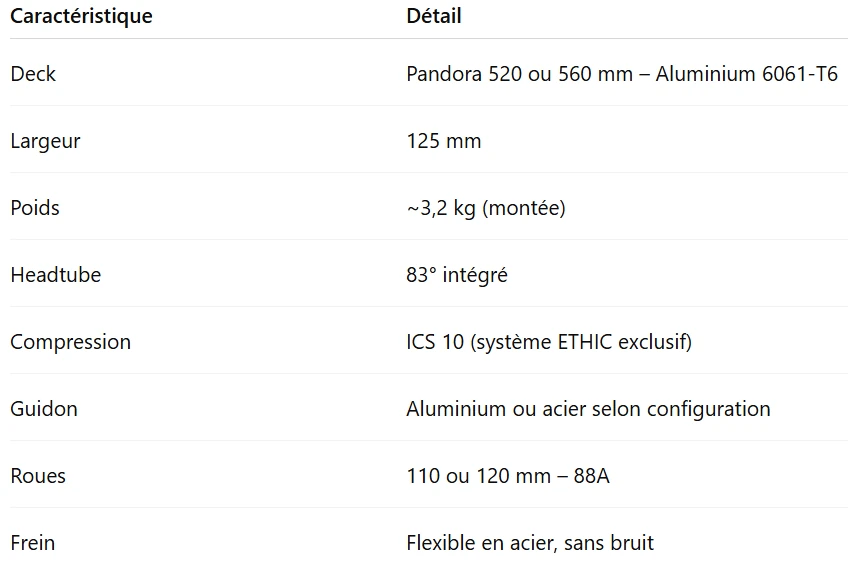Screen dimensions: 848x572
Task: Select the Roues row label
Action: (38, 476)
